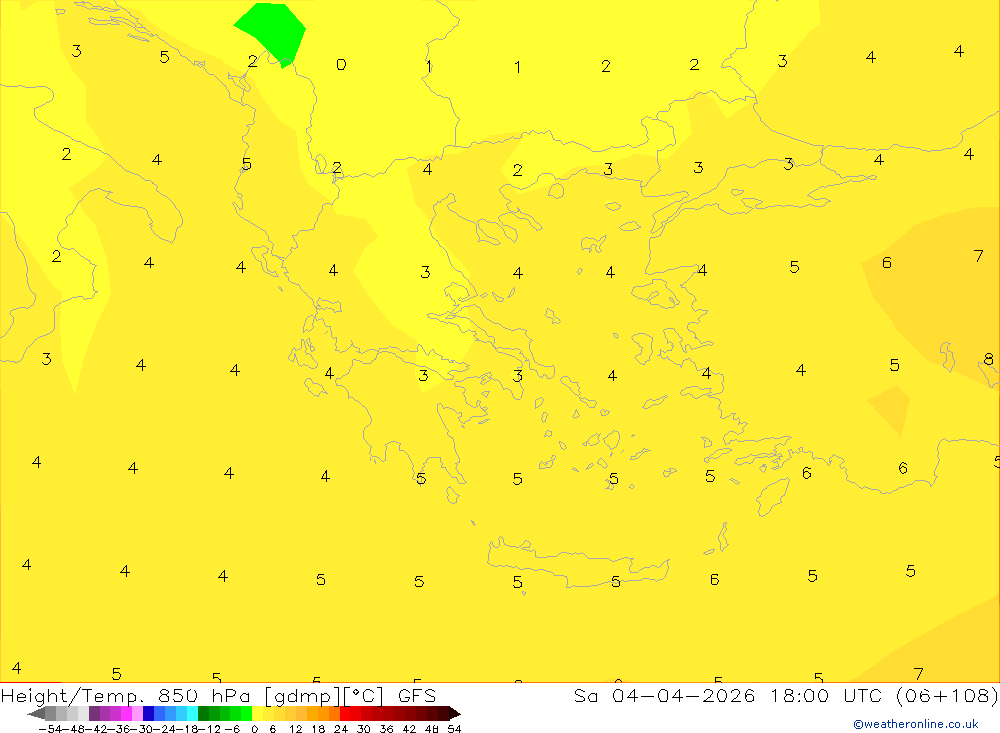Click the 'GFS' model label
1000x733 pixels.
pos(416,695)
